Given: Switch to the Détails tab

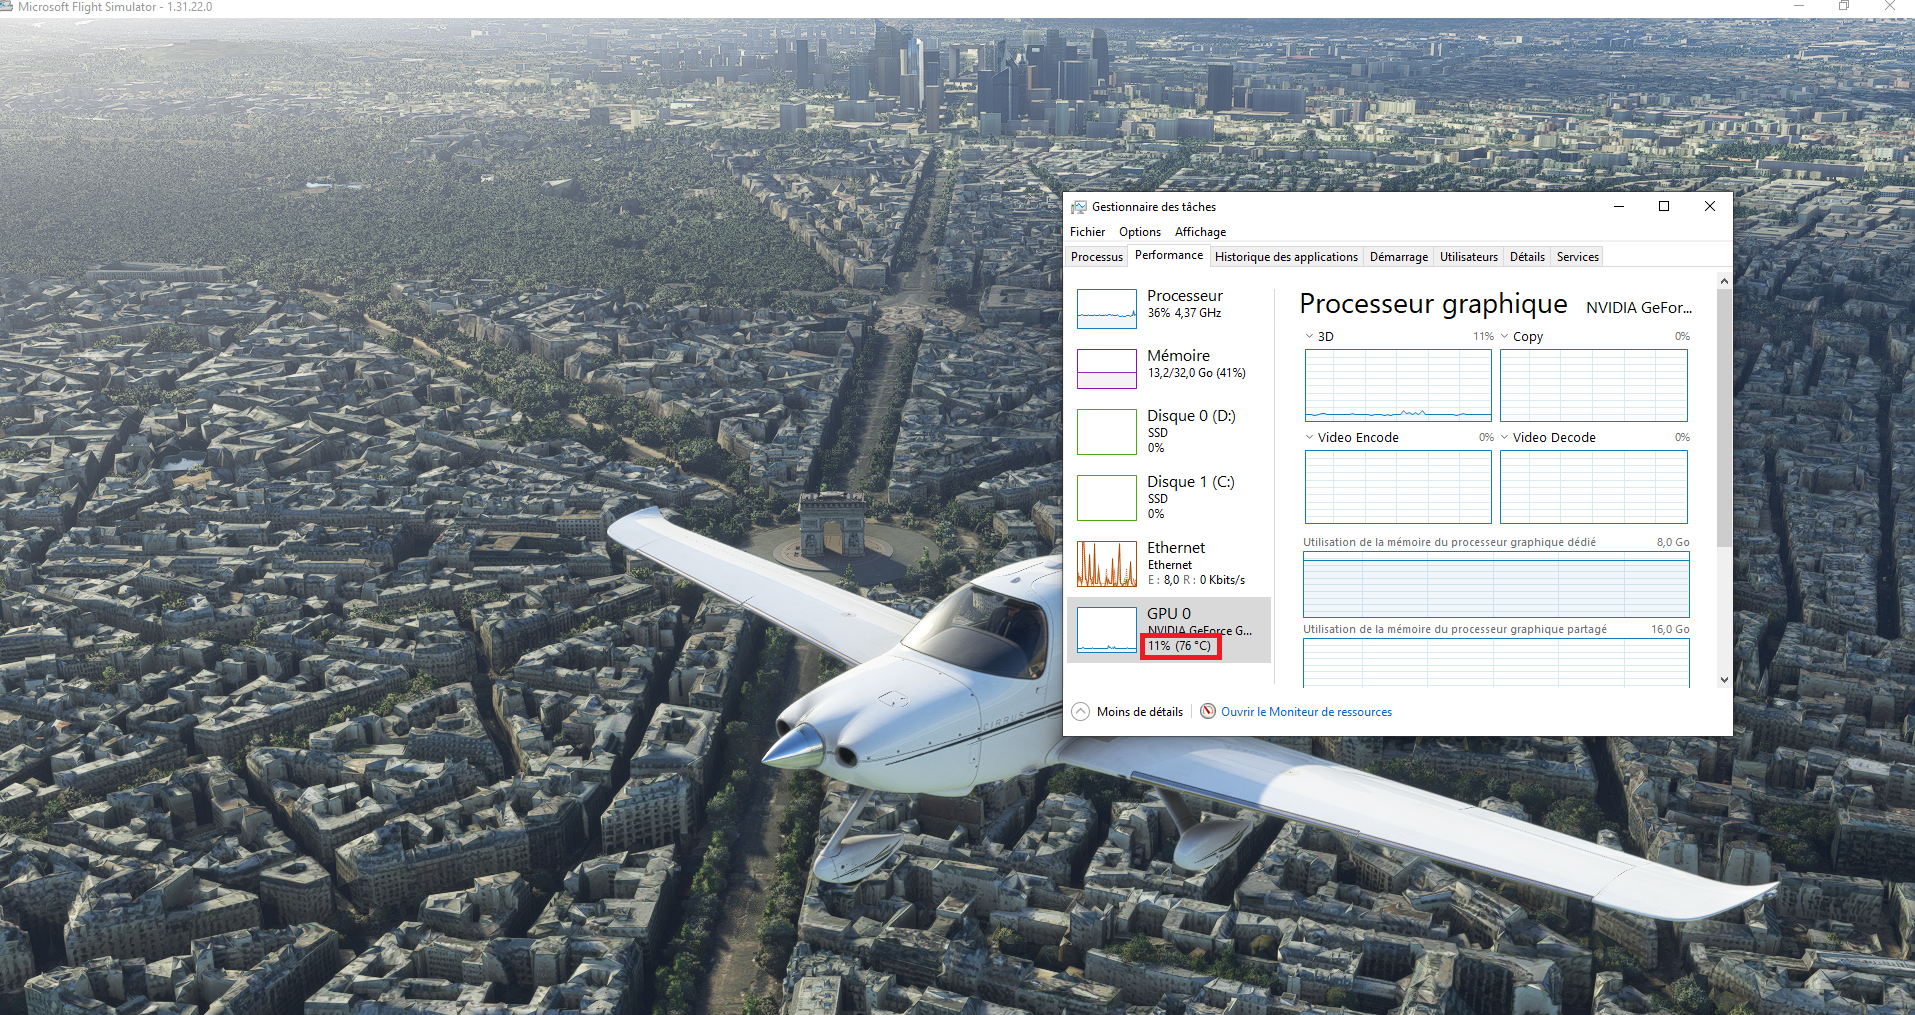Looking at the screenshot, I should (x=1527, y=257).
